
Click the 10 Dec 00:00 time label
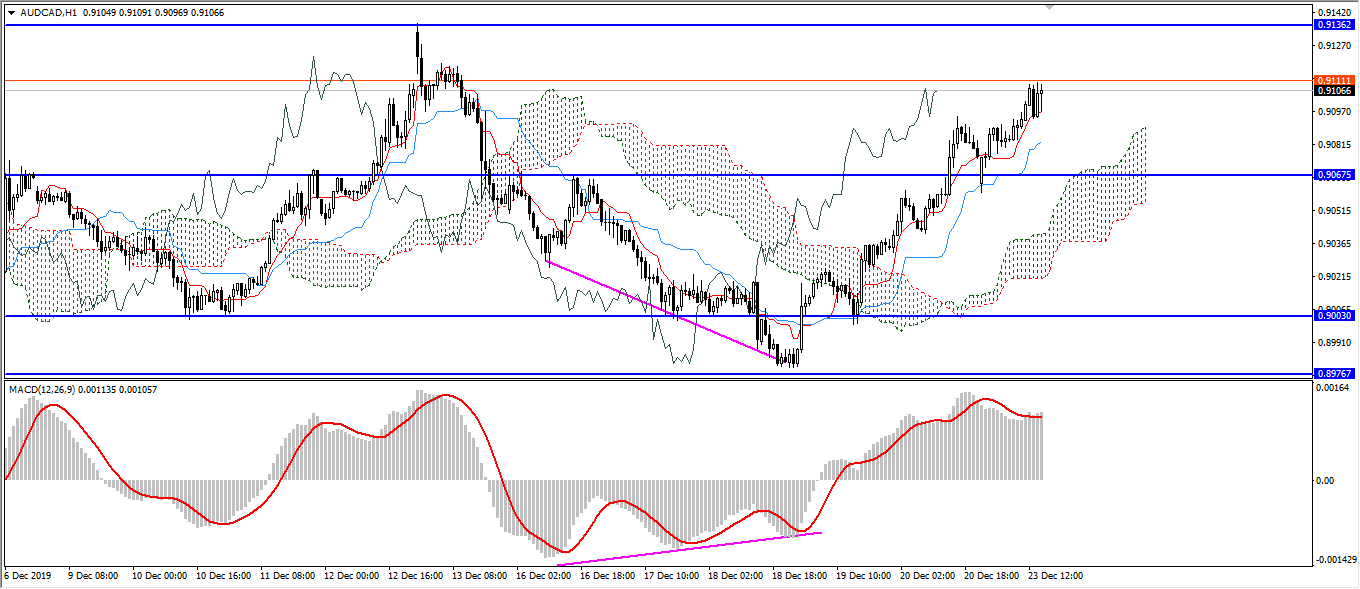[160, 577]
